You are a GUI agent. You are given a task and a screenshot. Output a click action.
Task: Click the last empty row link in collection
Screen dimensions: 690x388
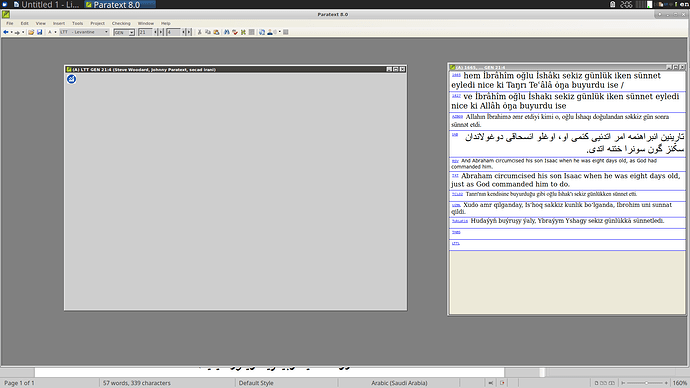(455, 243)
